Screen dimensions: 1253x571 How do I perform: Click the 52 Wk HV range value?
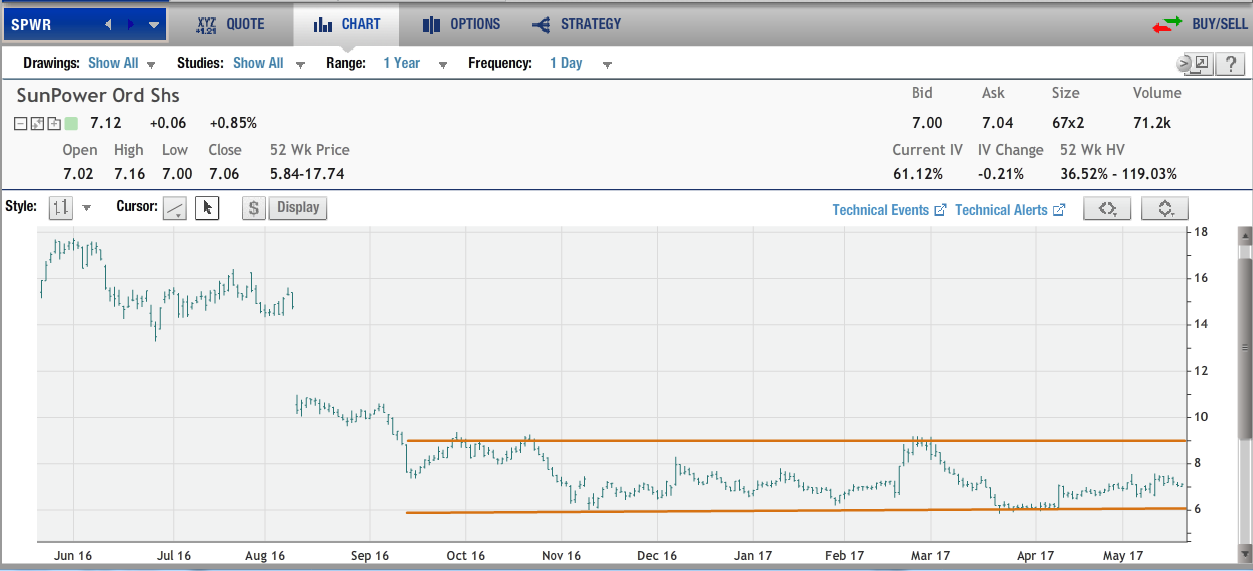pyautogui.click(x=1118, y=173)
